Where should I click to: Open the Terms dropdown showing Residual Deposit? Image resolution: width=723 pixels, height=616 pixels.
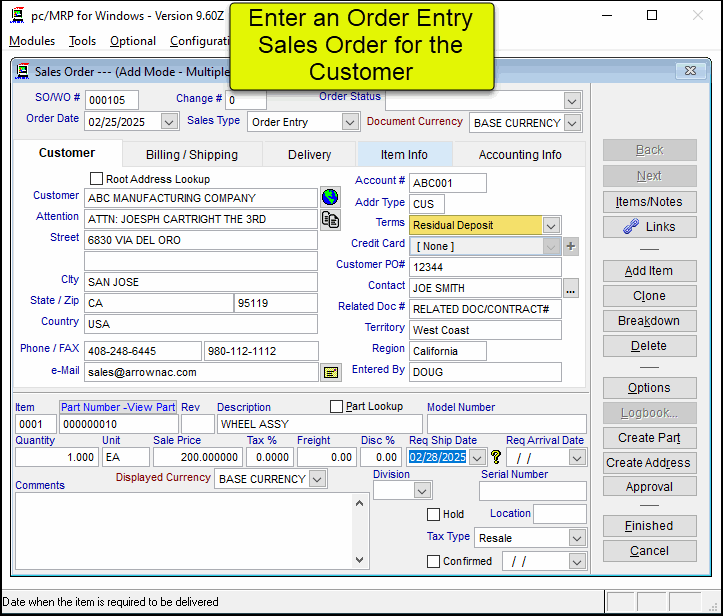coord(551,225)
